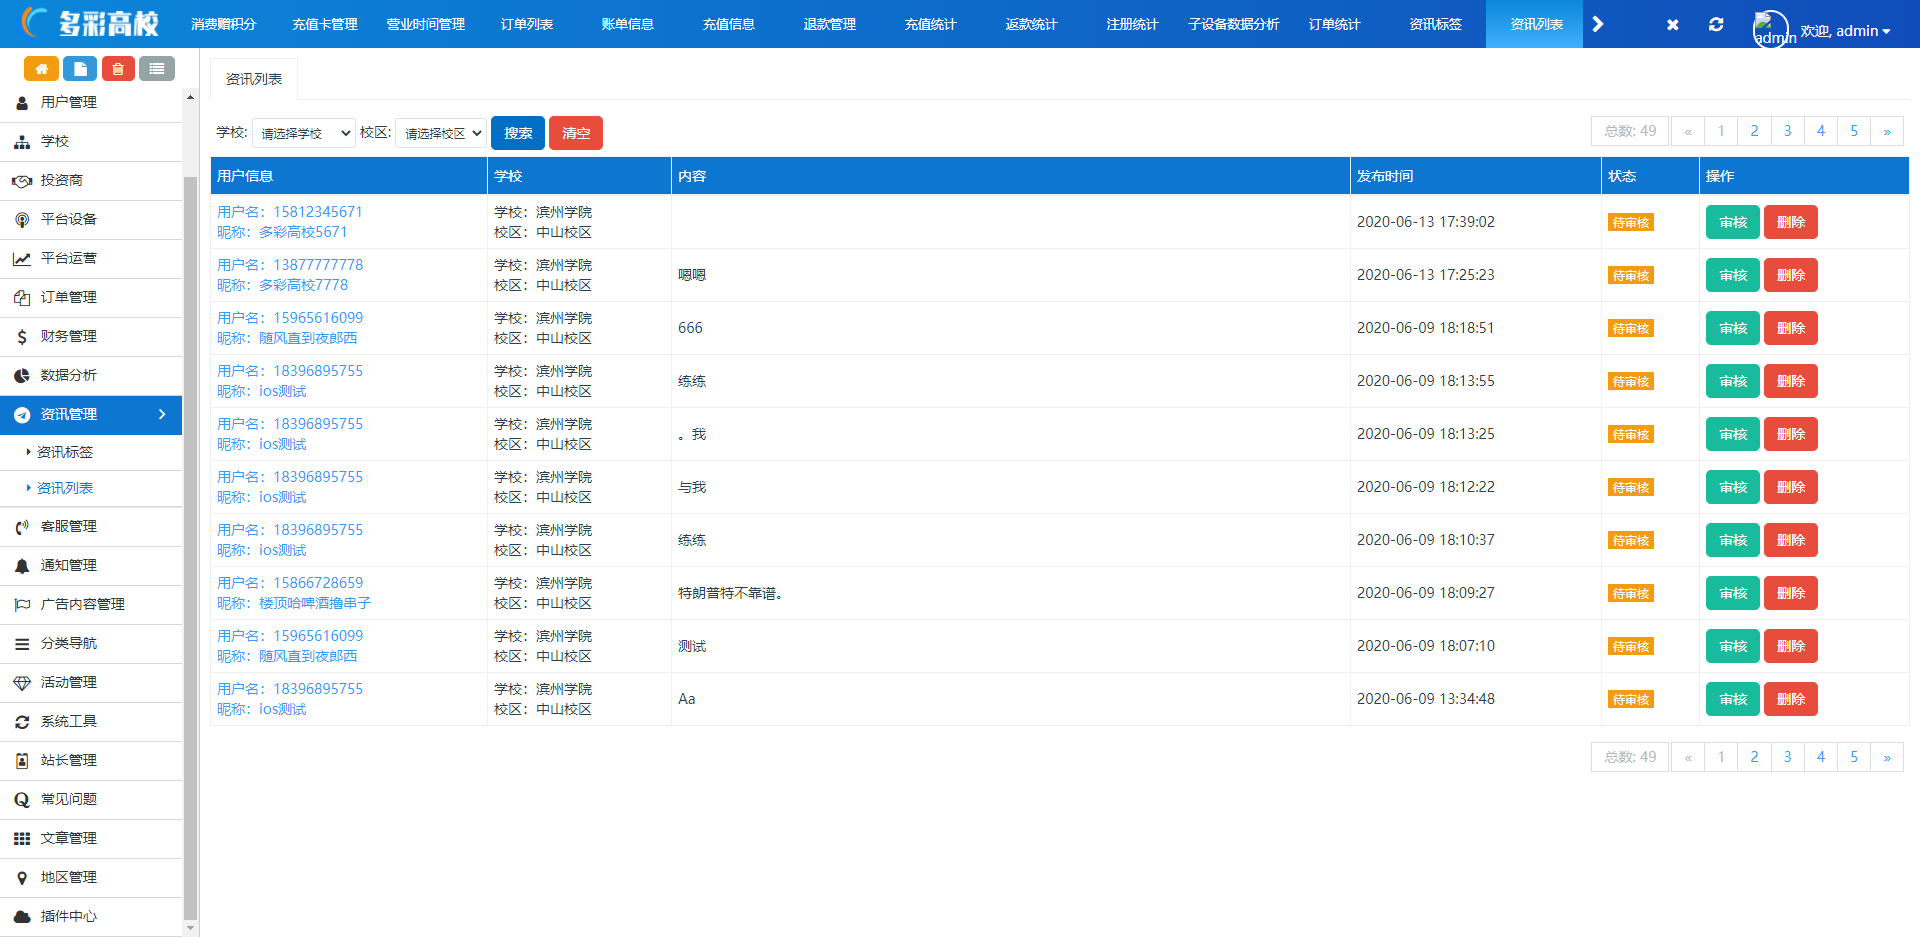Viewport: 1920px width, 937px height.
Task: Click the 平台设备 podcast icon
Action: 22,220
